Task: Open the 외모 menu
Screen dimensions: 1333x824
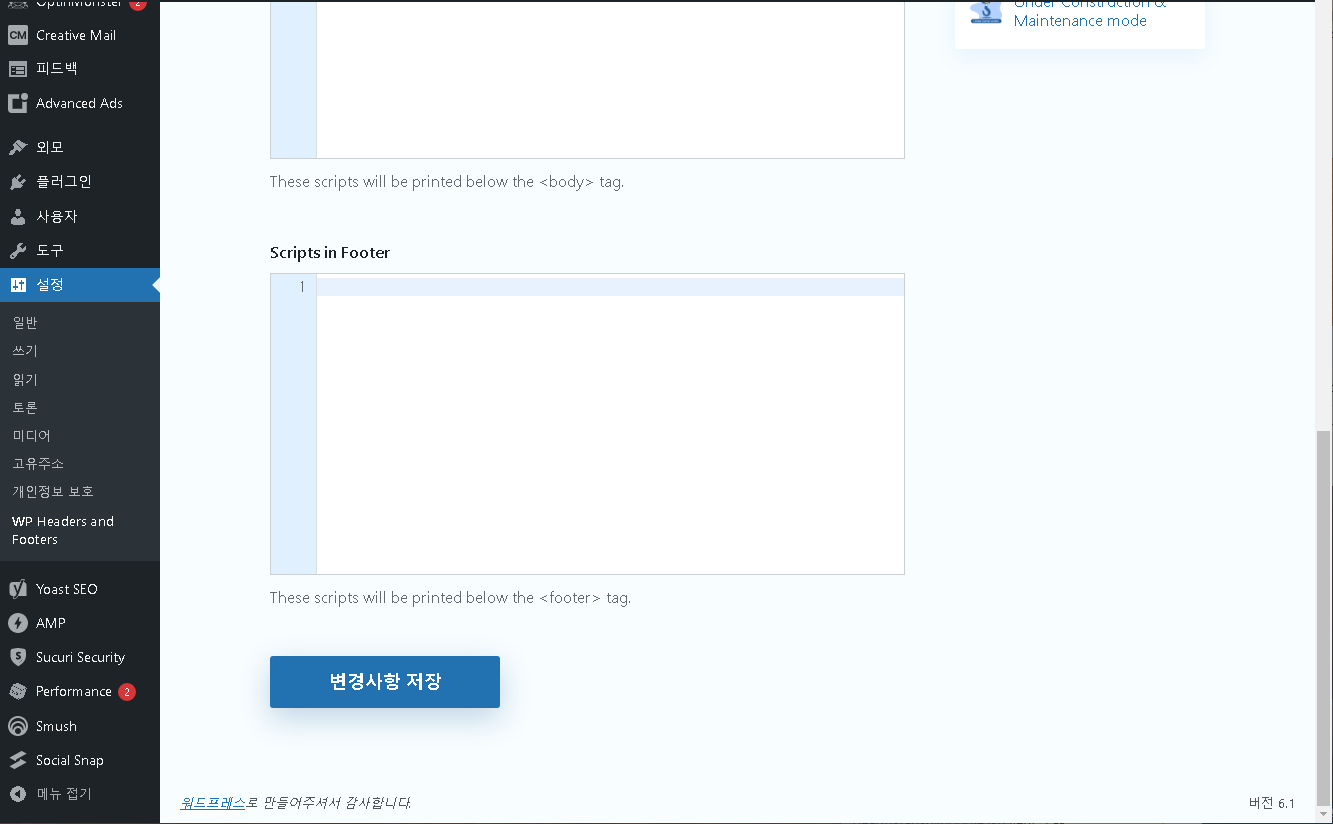Action: [x=80, y=147]
